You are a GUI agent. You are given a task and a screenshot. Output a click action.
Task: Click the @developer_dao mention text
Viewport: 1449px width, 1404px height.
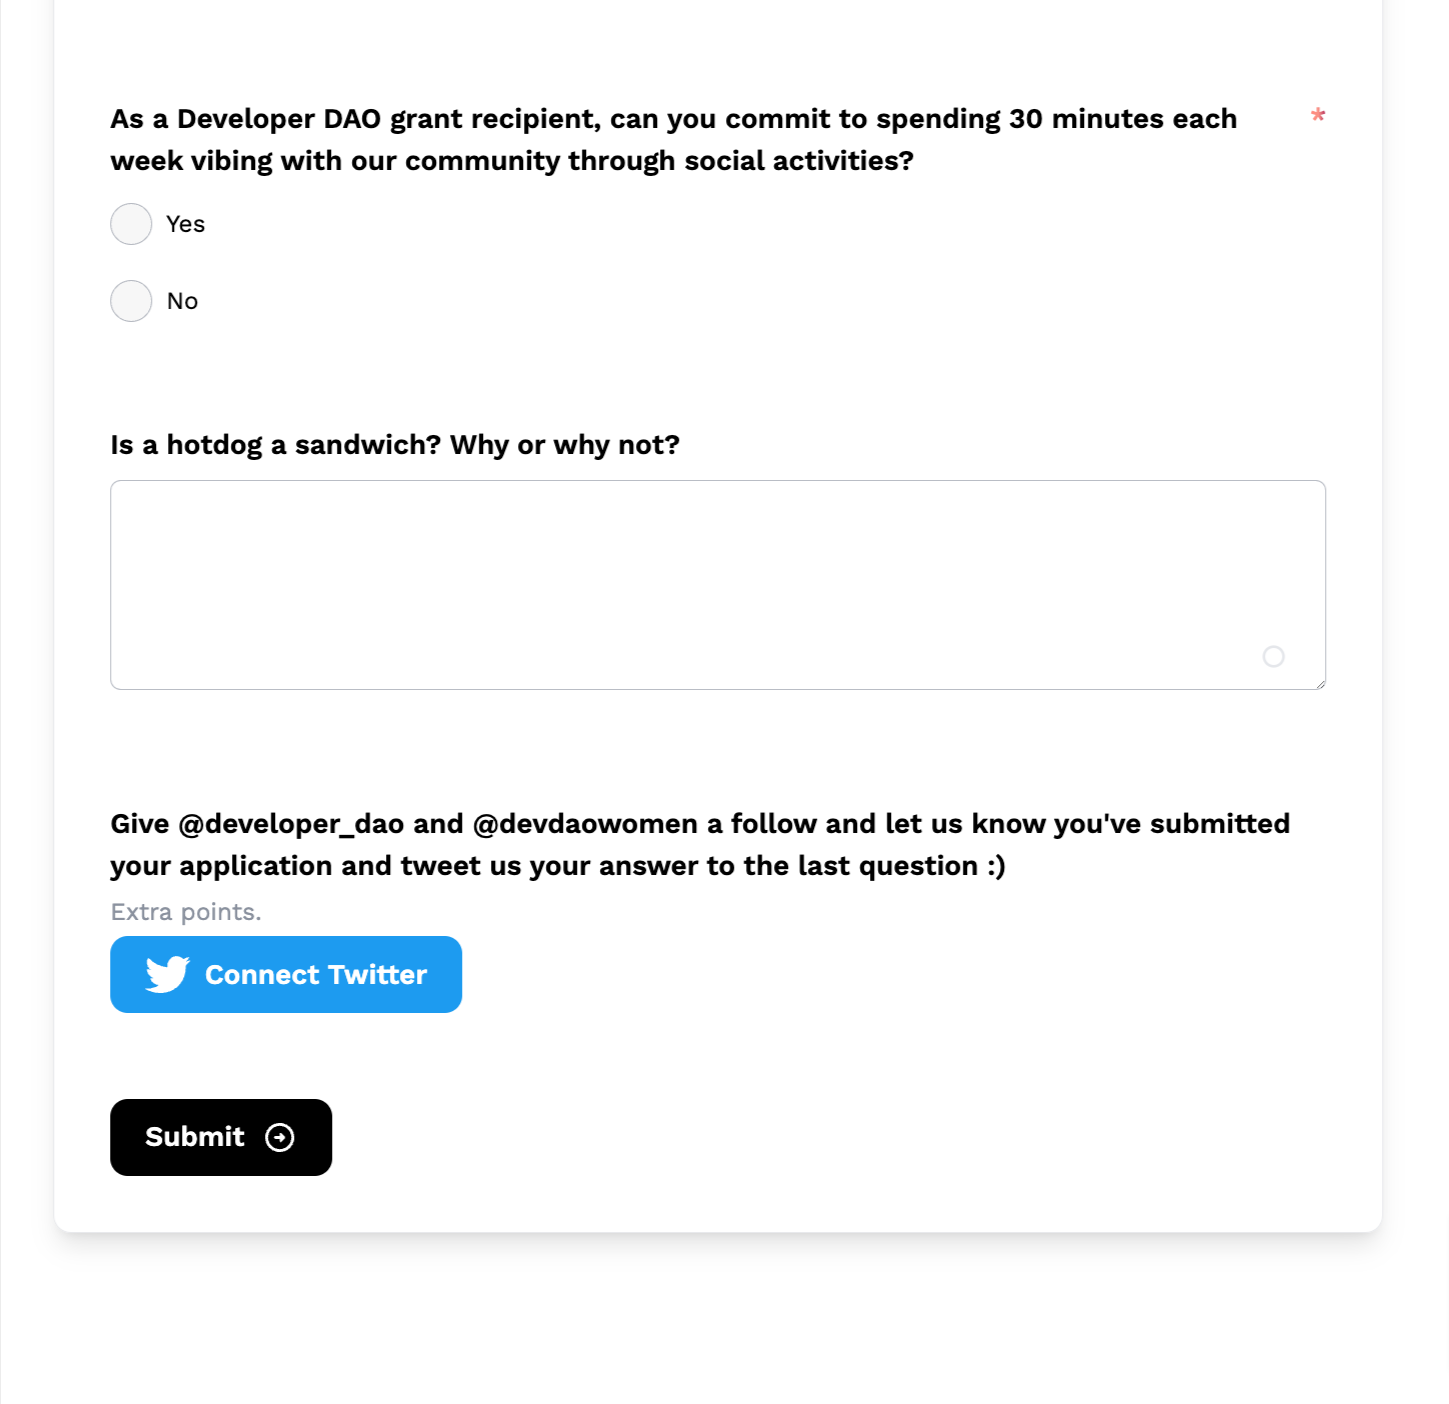291,824
